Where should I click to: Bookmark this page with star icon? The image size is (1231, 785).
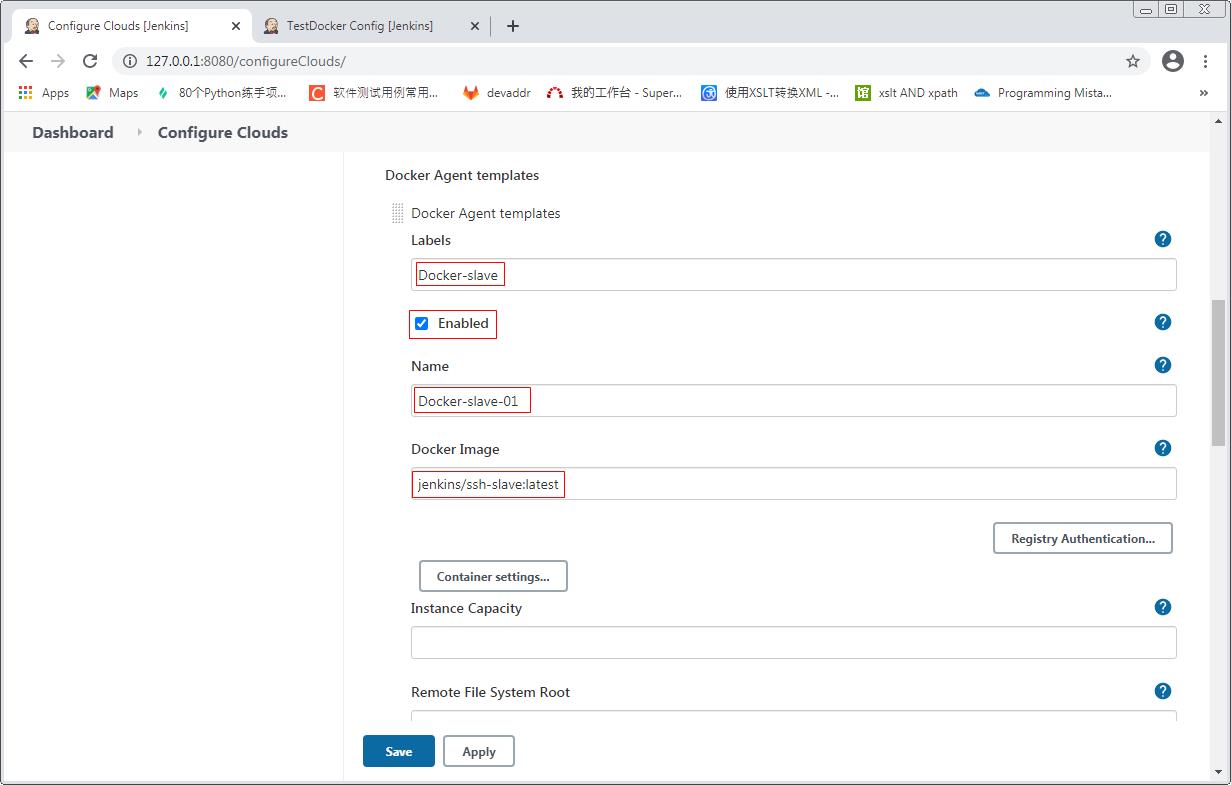pyautogui.click(x=1133, y=61)
